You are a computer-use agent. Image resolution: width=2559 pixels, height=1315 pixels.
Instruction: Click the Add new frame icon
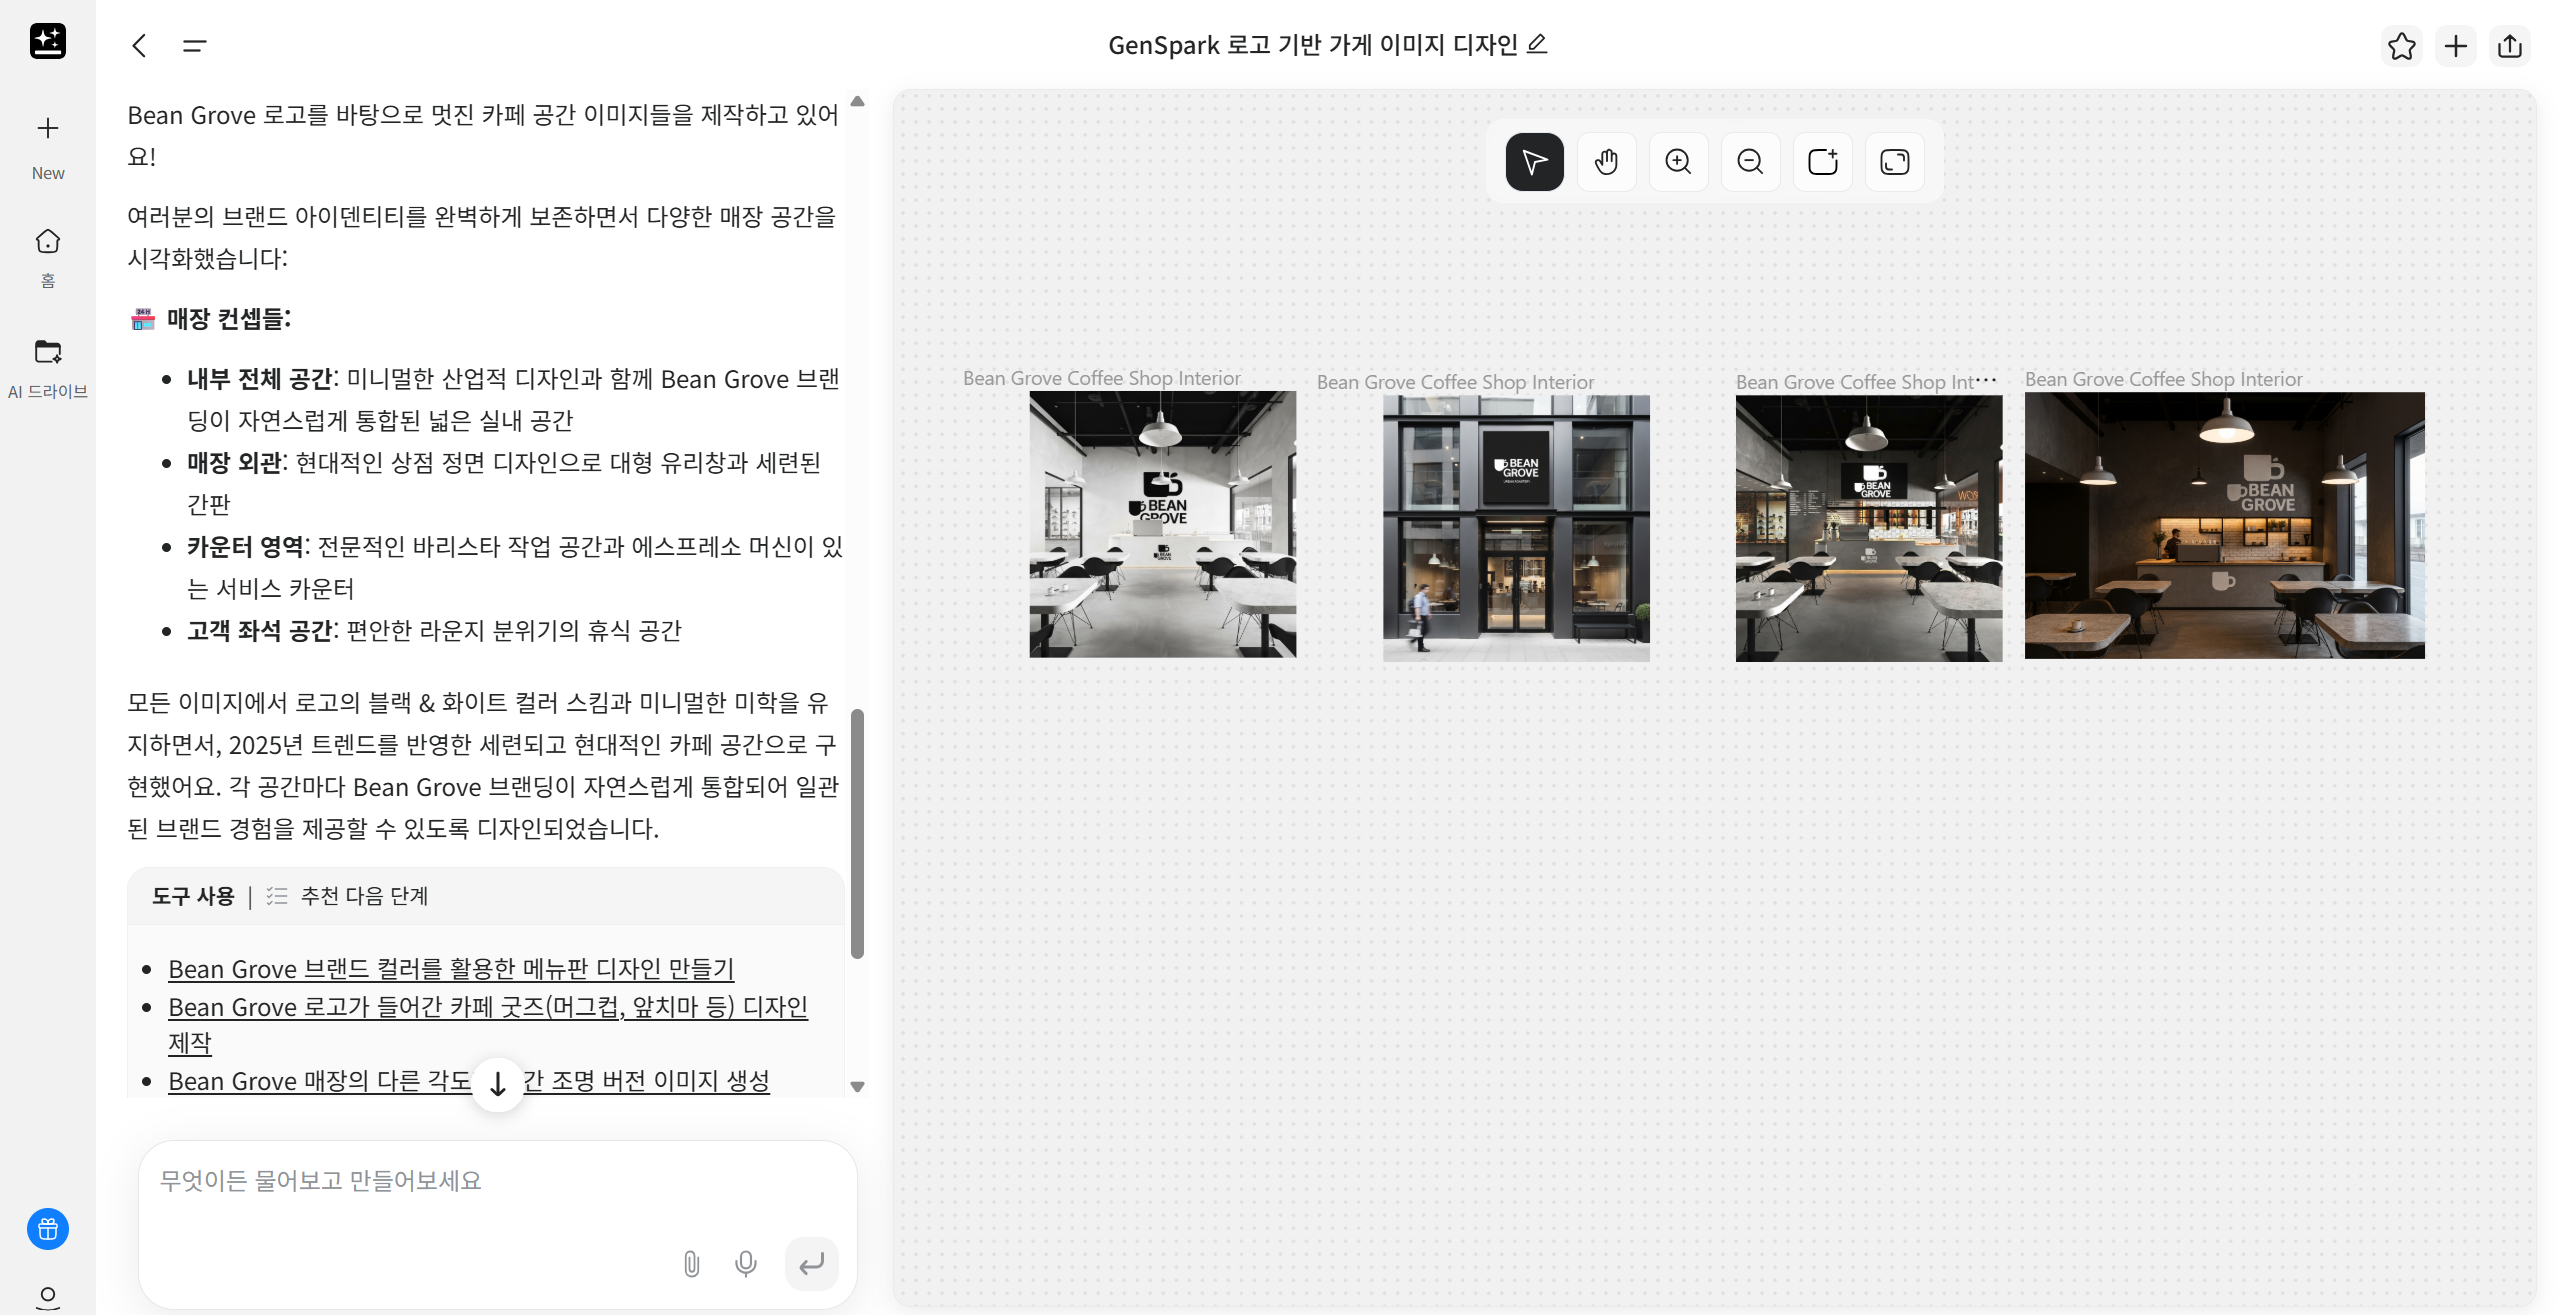pyautogui.click(x=1822, y=161)
